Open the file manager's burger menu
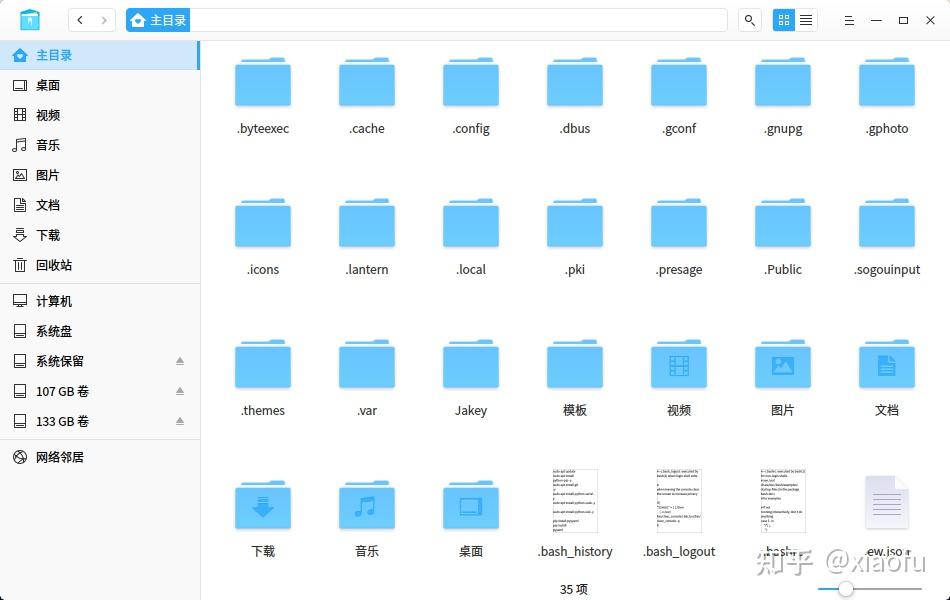950x600 pixels. (x=848, y=20)
